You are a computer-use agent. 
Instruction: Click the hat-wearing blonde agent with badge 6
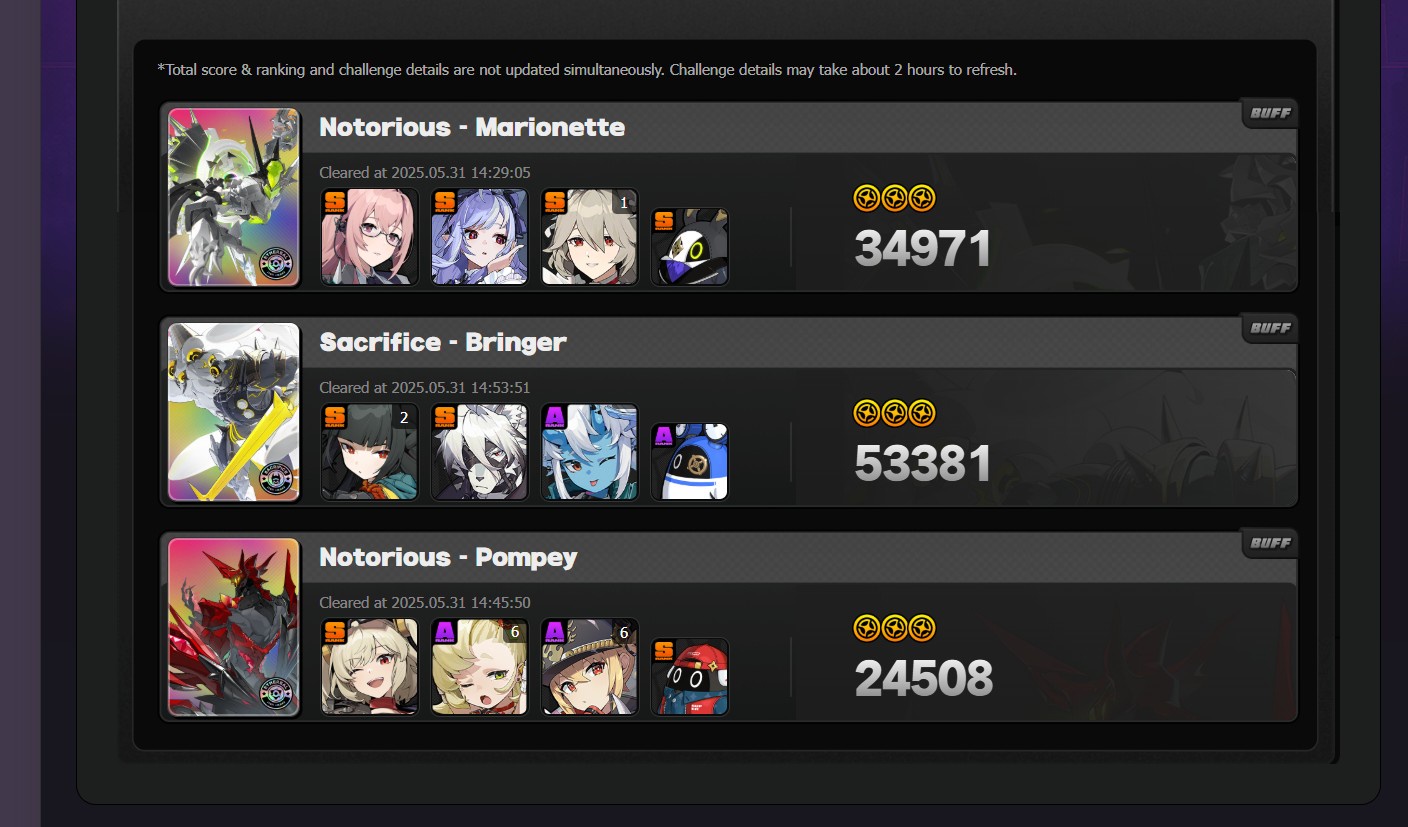[589, 667]
